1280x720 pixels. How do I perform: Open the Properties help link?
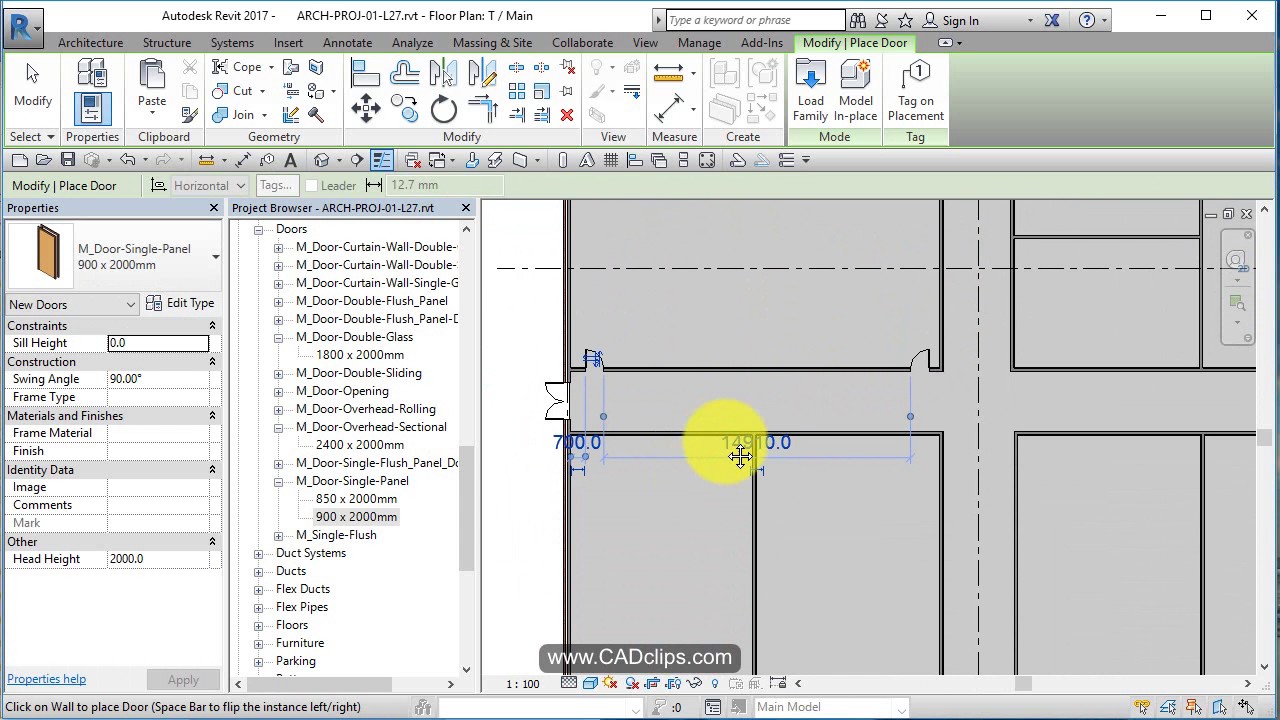click(x=46, y=679)
